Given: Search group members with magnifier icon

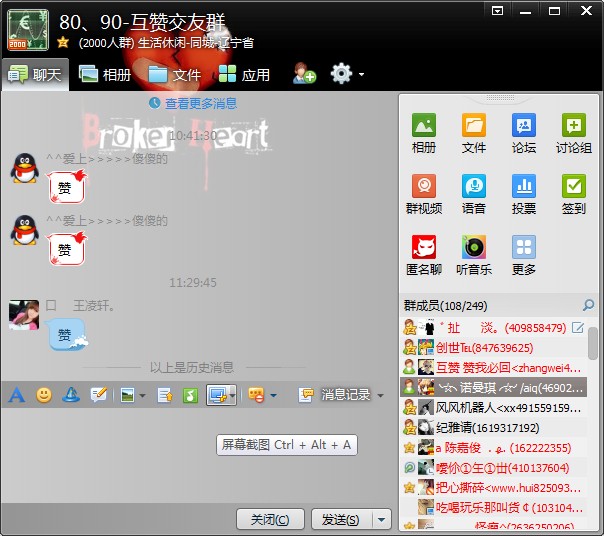Looking at the screenshot, I should click(588, 305).
